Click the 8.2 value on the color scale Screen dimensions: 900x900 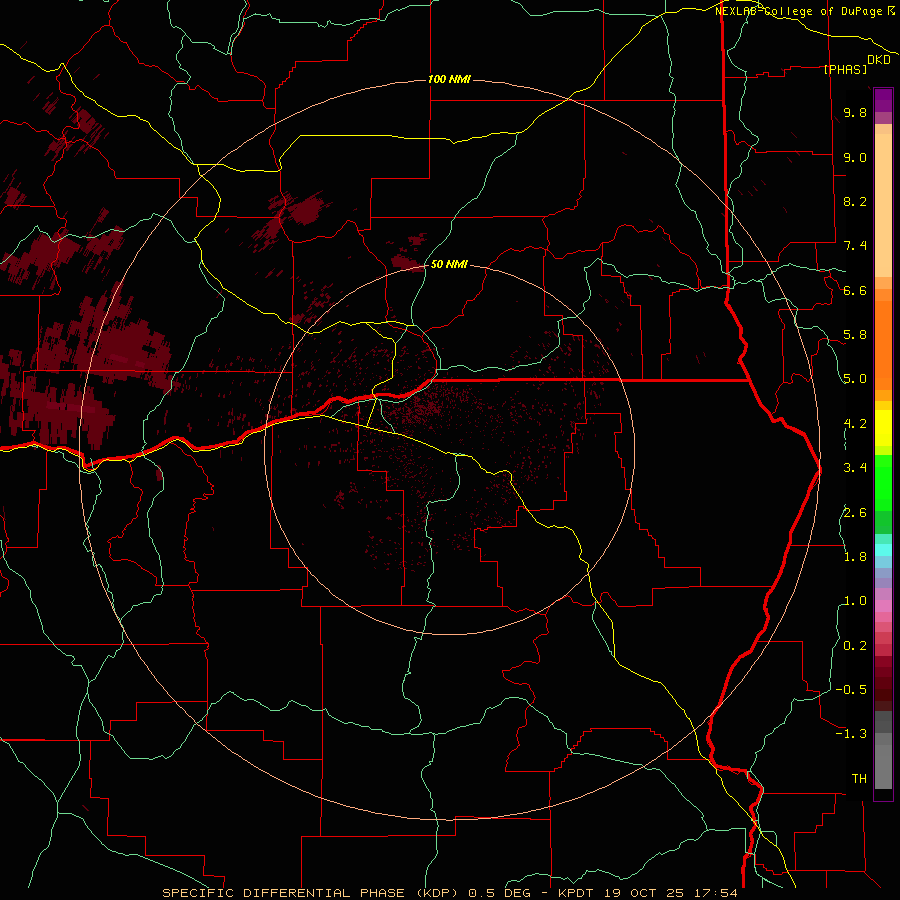point(855,201)
